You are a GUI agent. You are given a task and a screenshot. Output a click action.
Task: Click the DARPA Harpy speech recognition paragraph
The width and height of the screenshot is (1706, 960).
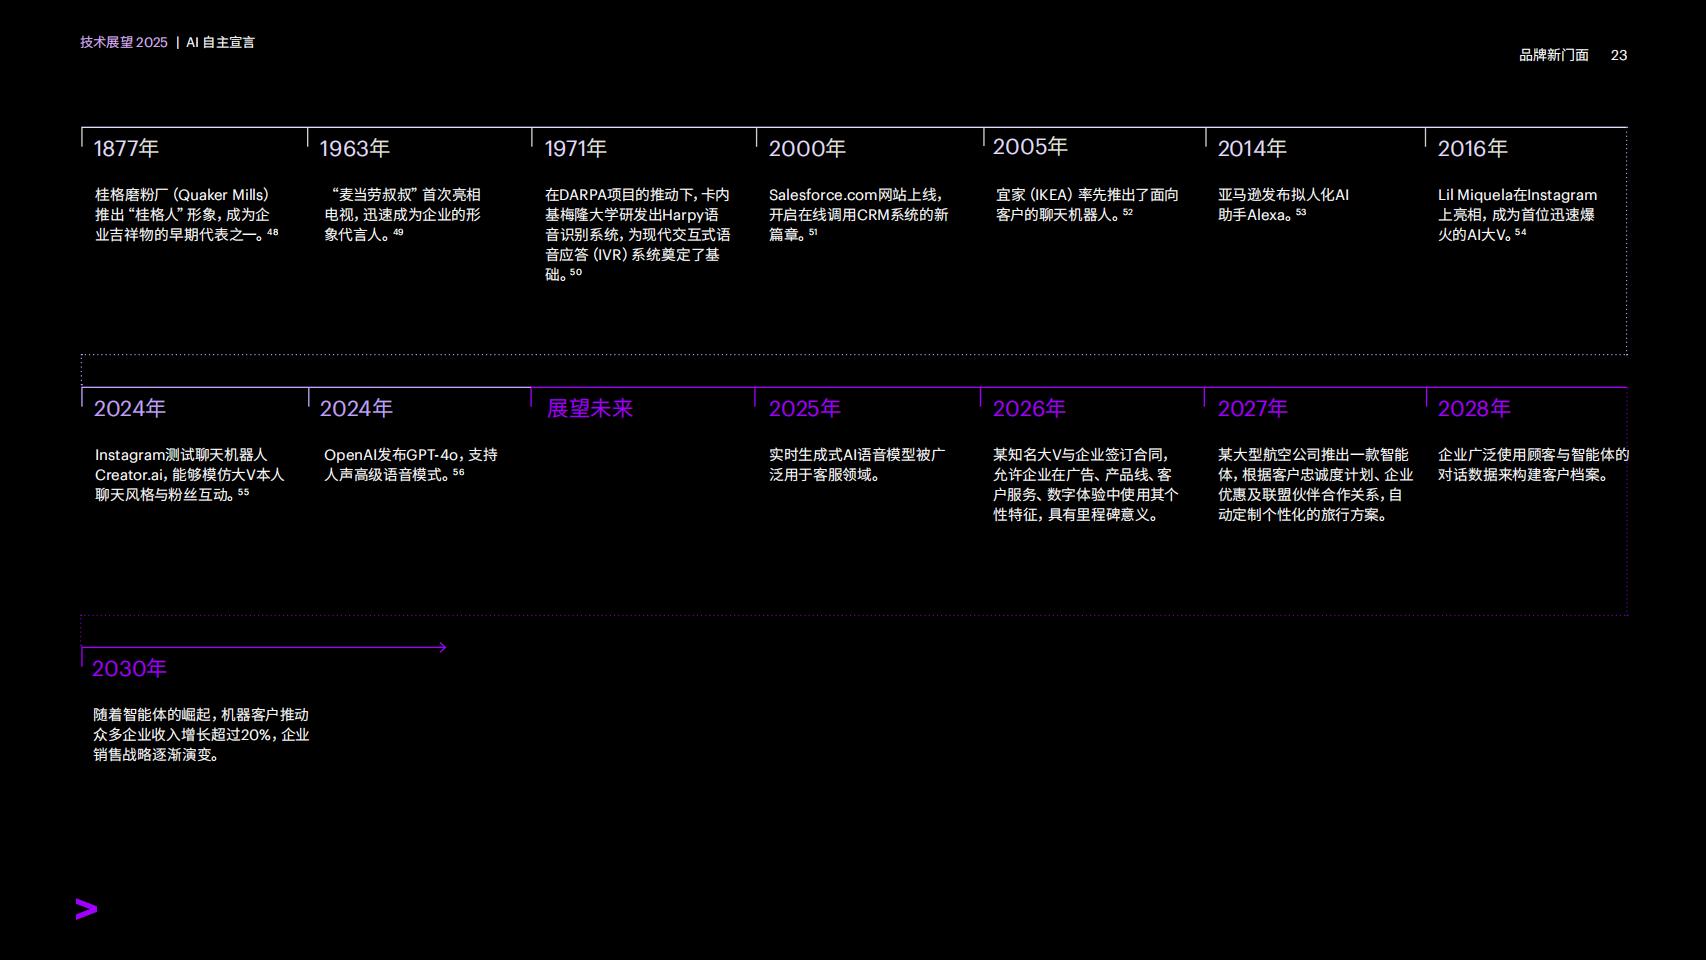[x=637, y=234]
